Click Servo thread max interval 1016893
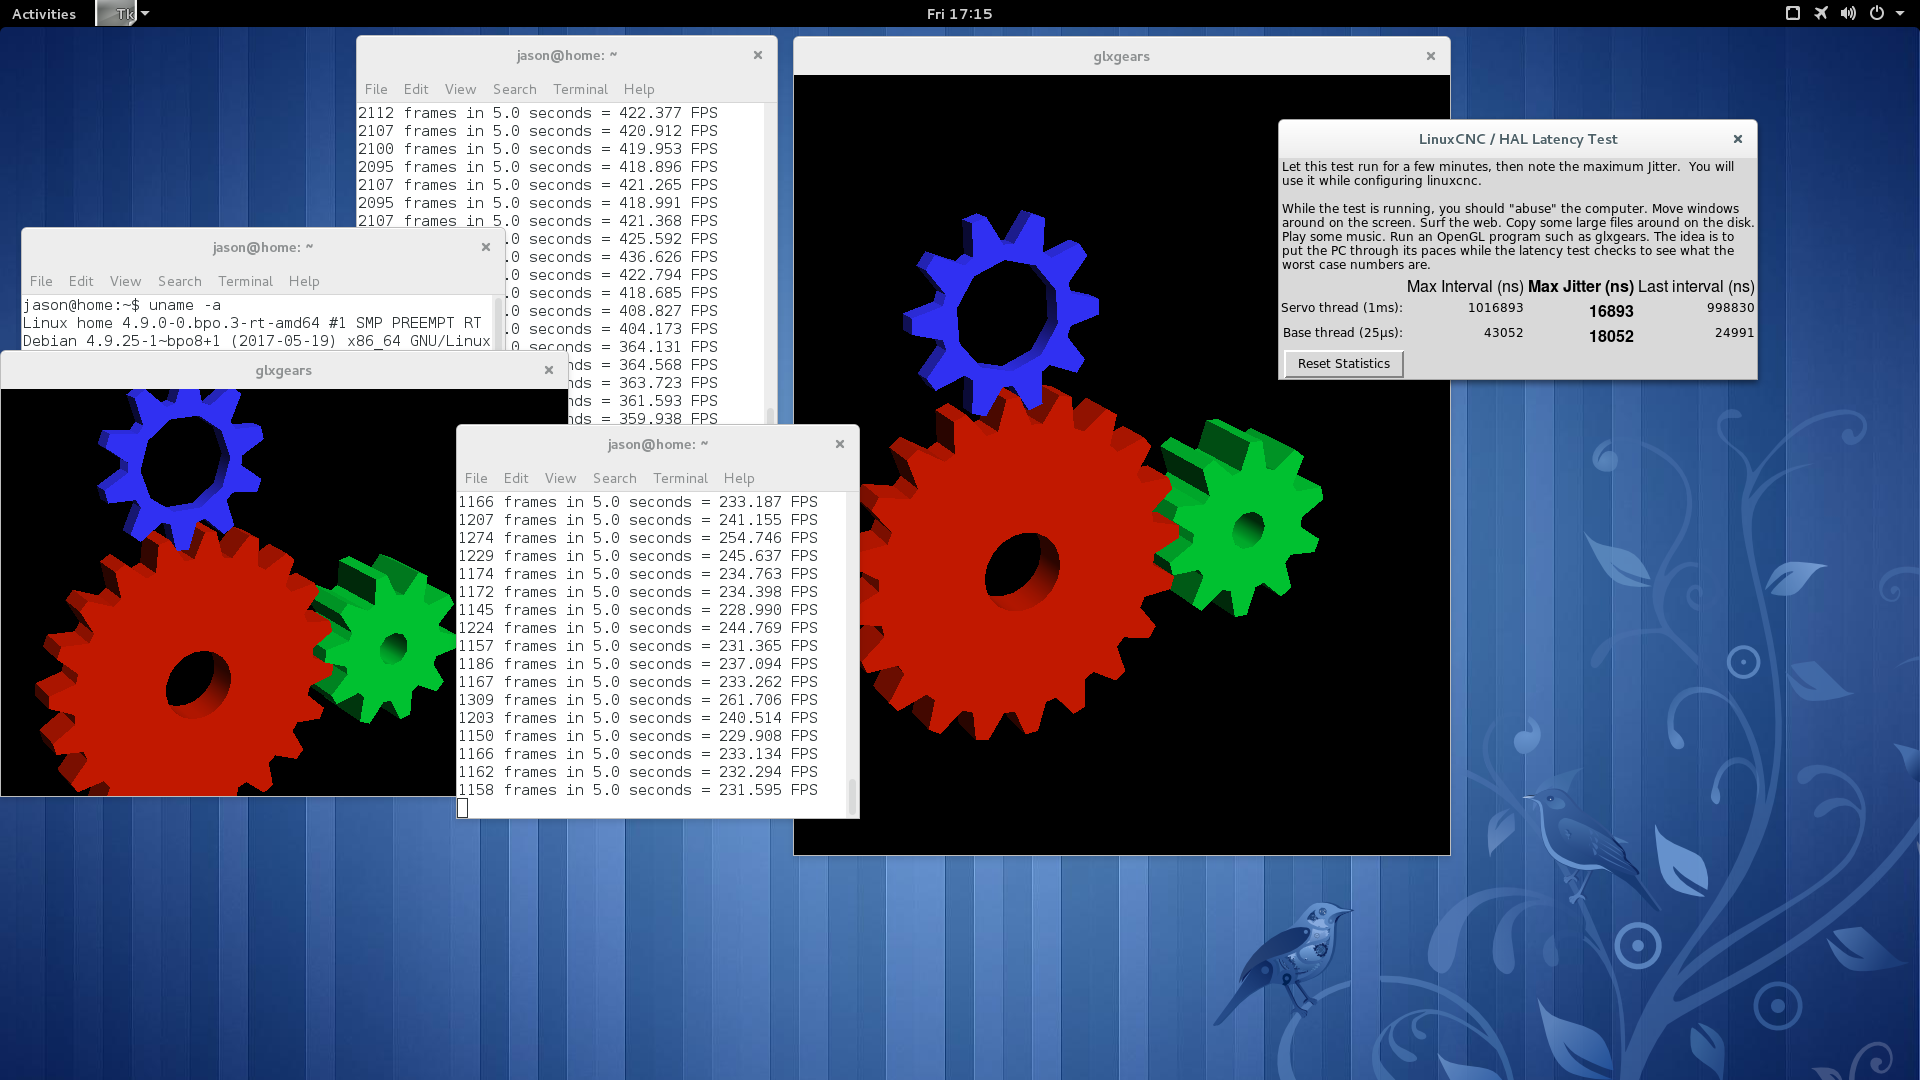The height and width of the screenshot is (1080, 1920). pos(1495,308)
